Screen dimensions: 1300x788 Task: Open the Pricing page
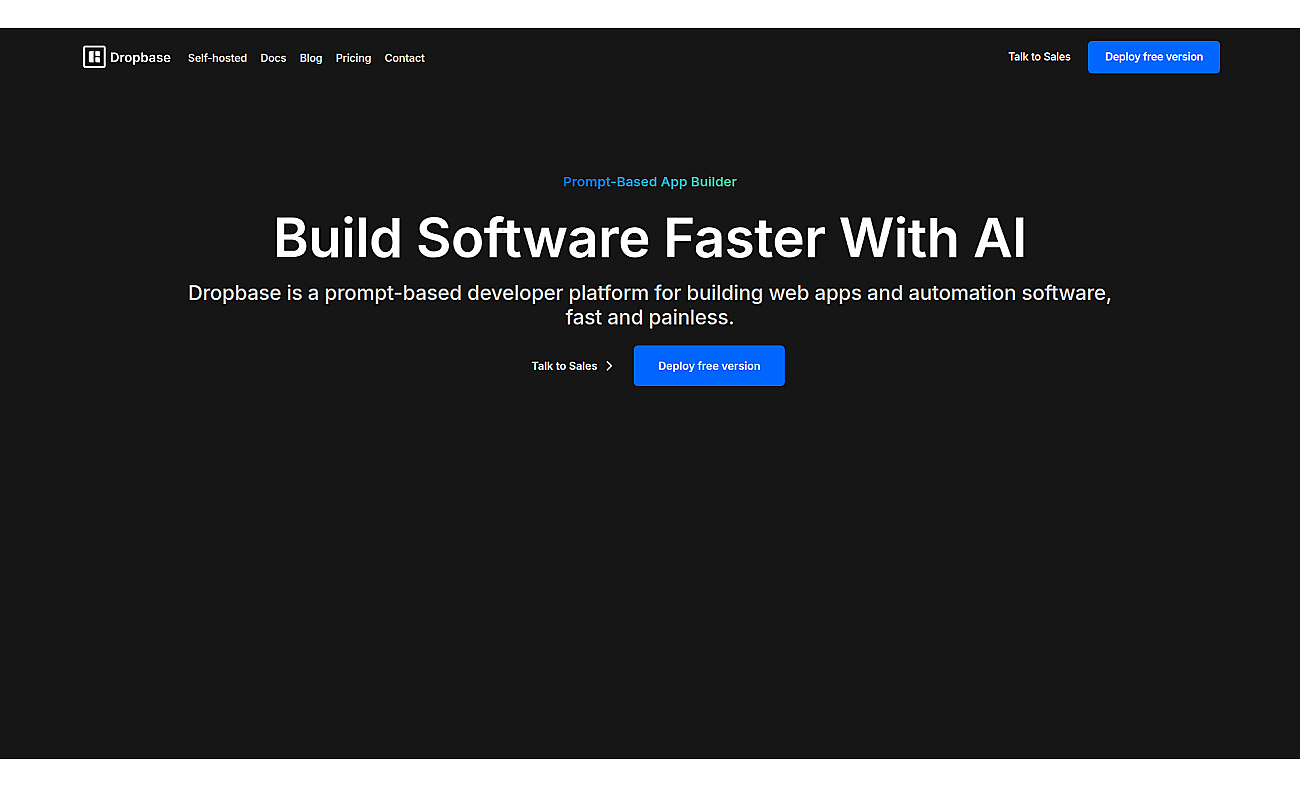[353, 58]
